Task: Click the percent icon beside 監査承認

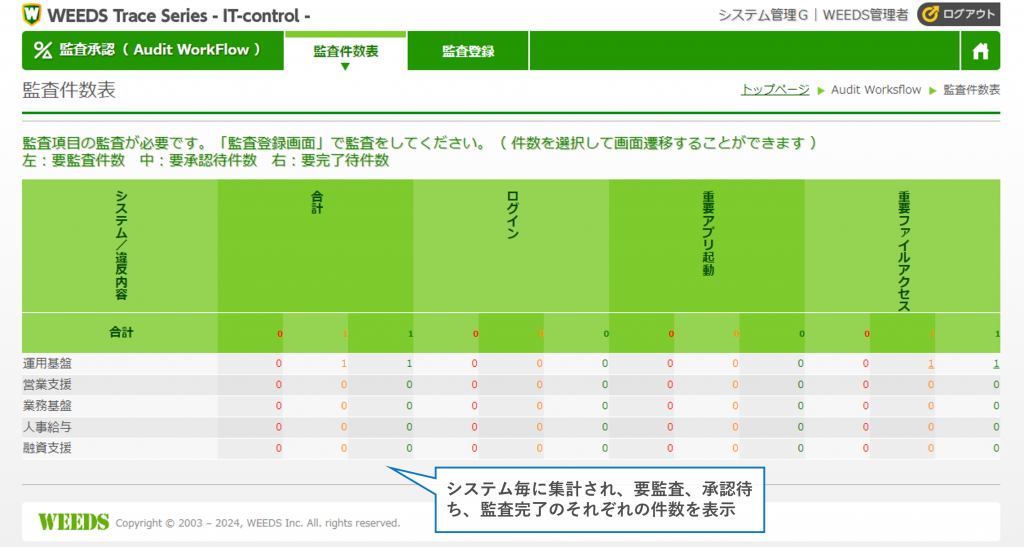Action: (43, 50)
